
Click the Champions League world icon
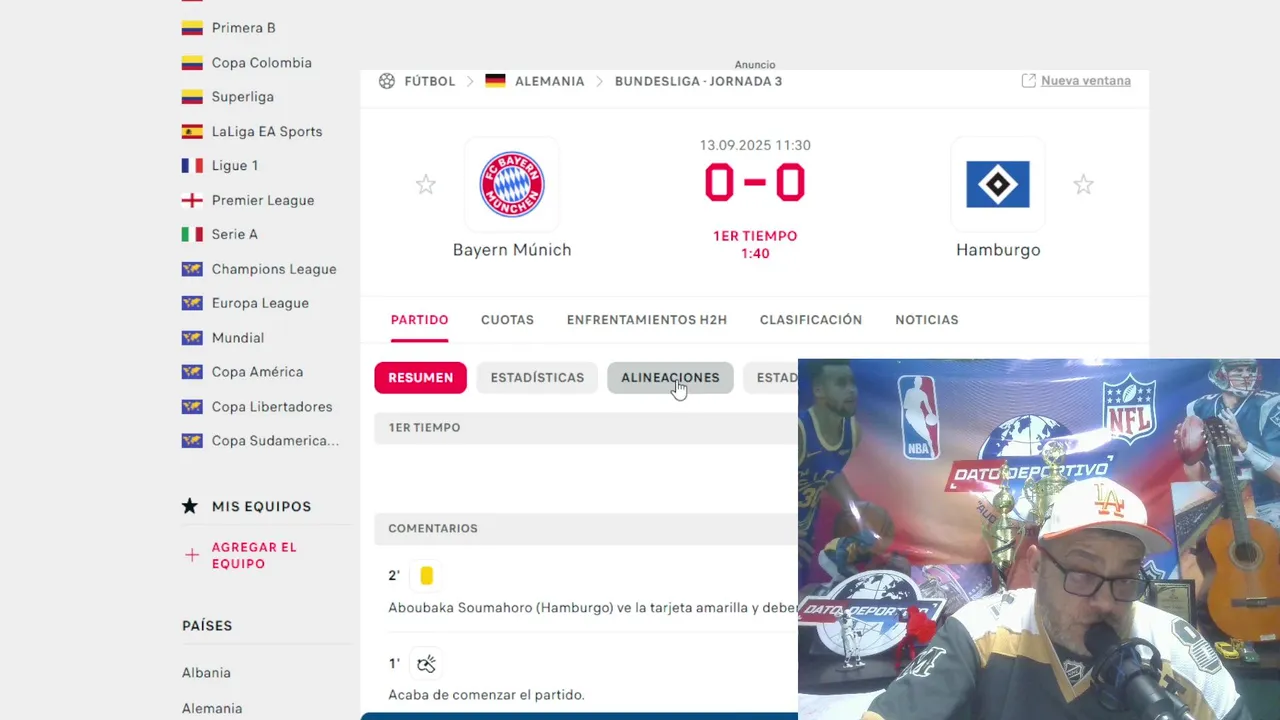pos(192,269)
